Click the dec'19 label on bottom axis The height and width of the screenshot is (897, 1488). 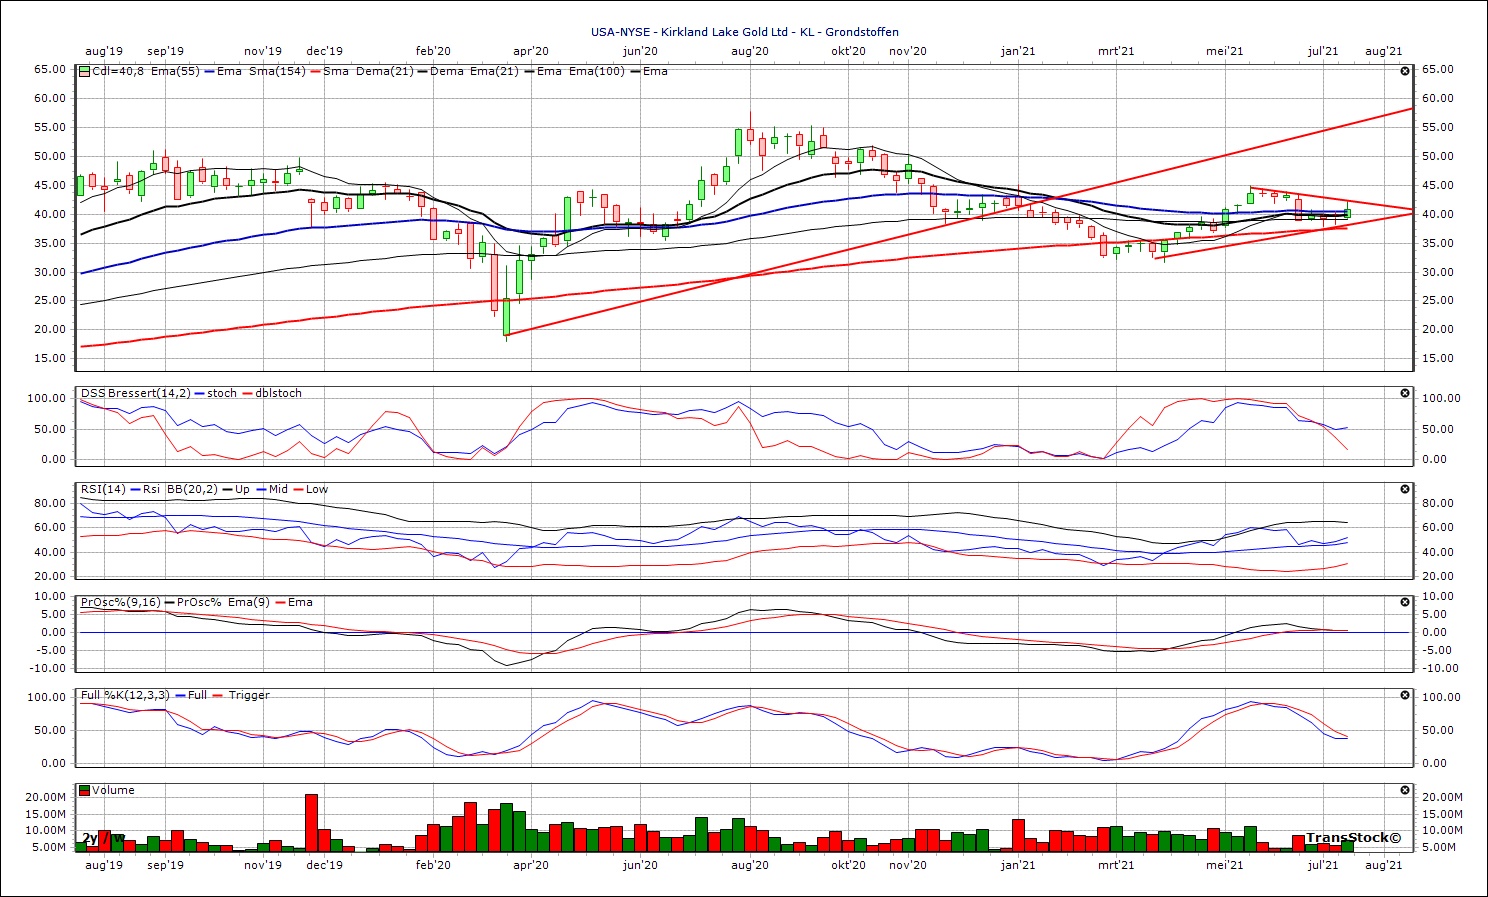[324, 865]
